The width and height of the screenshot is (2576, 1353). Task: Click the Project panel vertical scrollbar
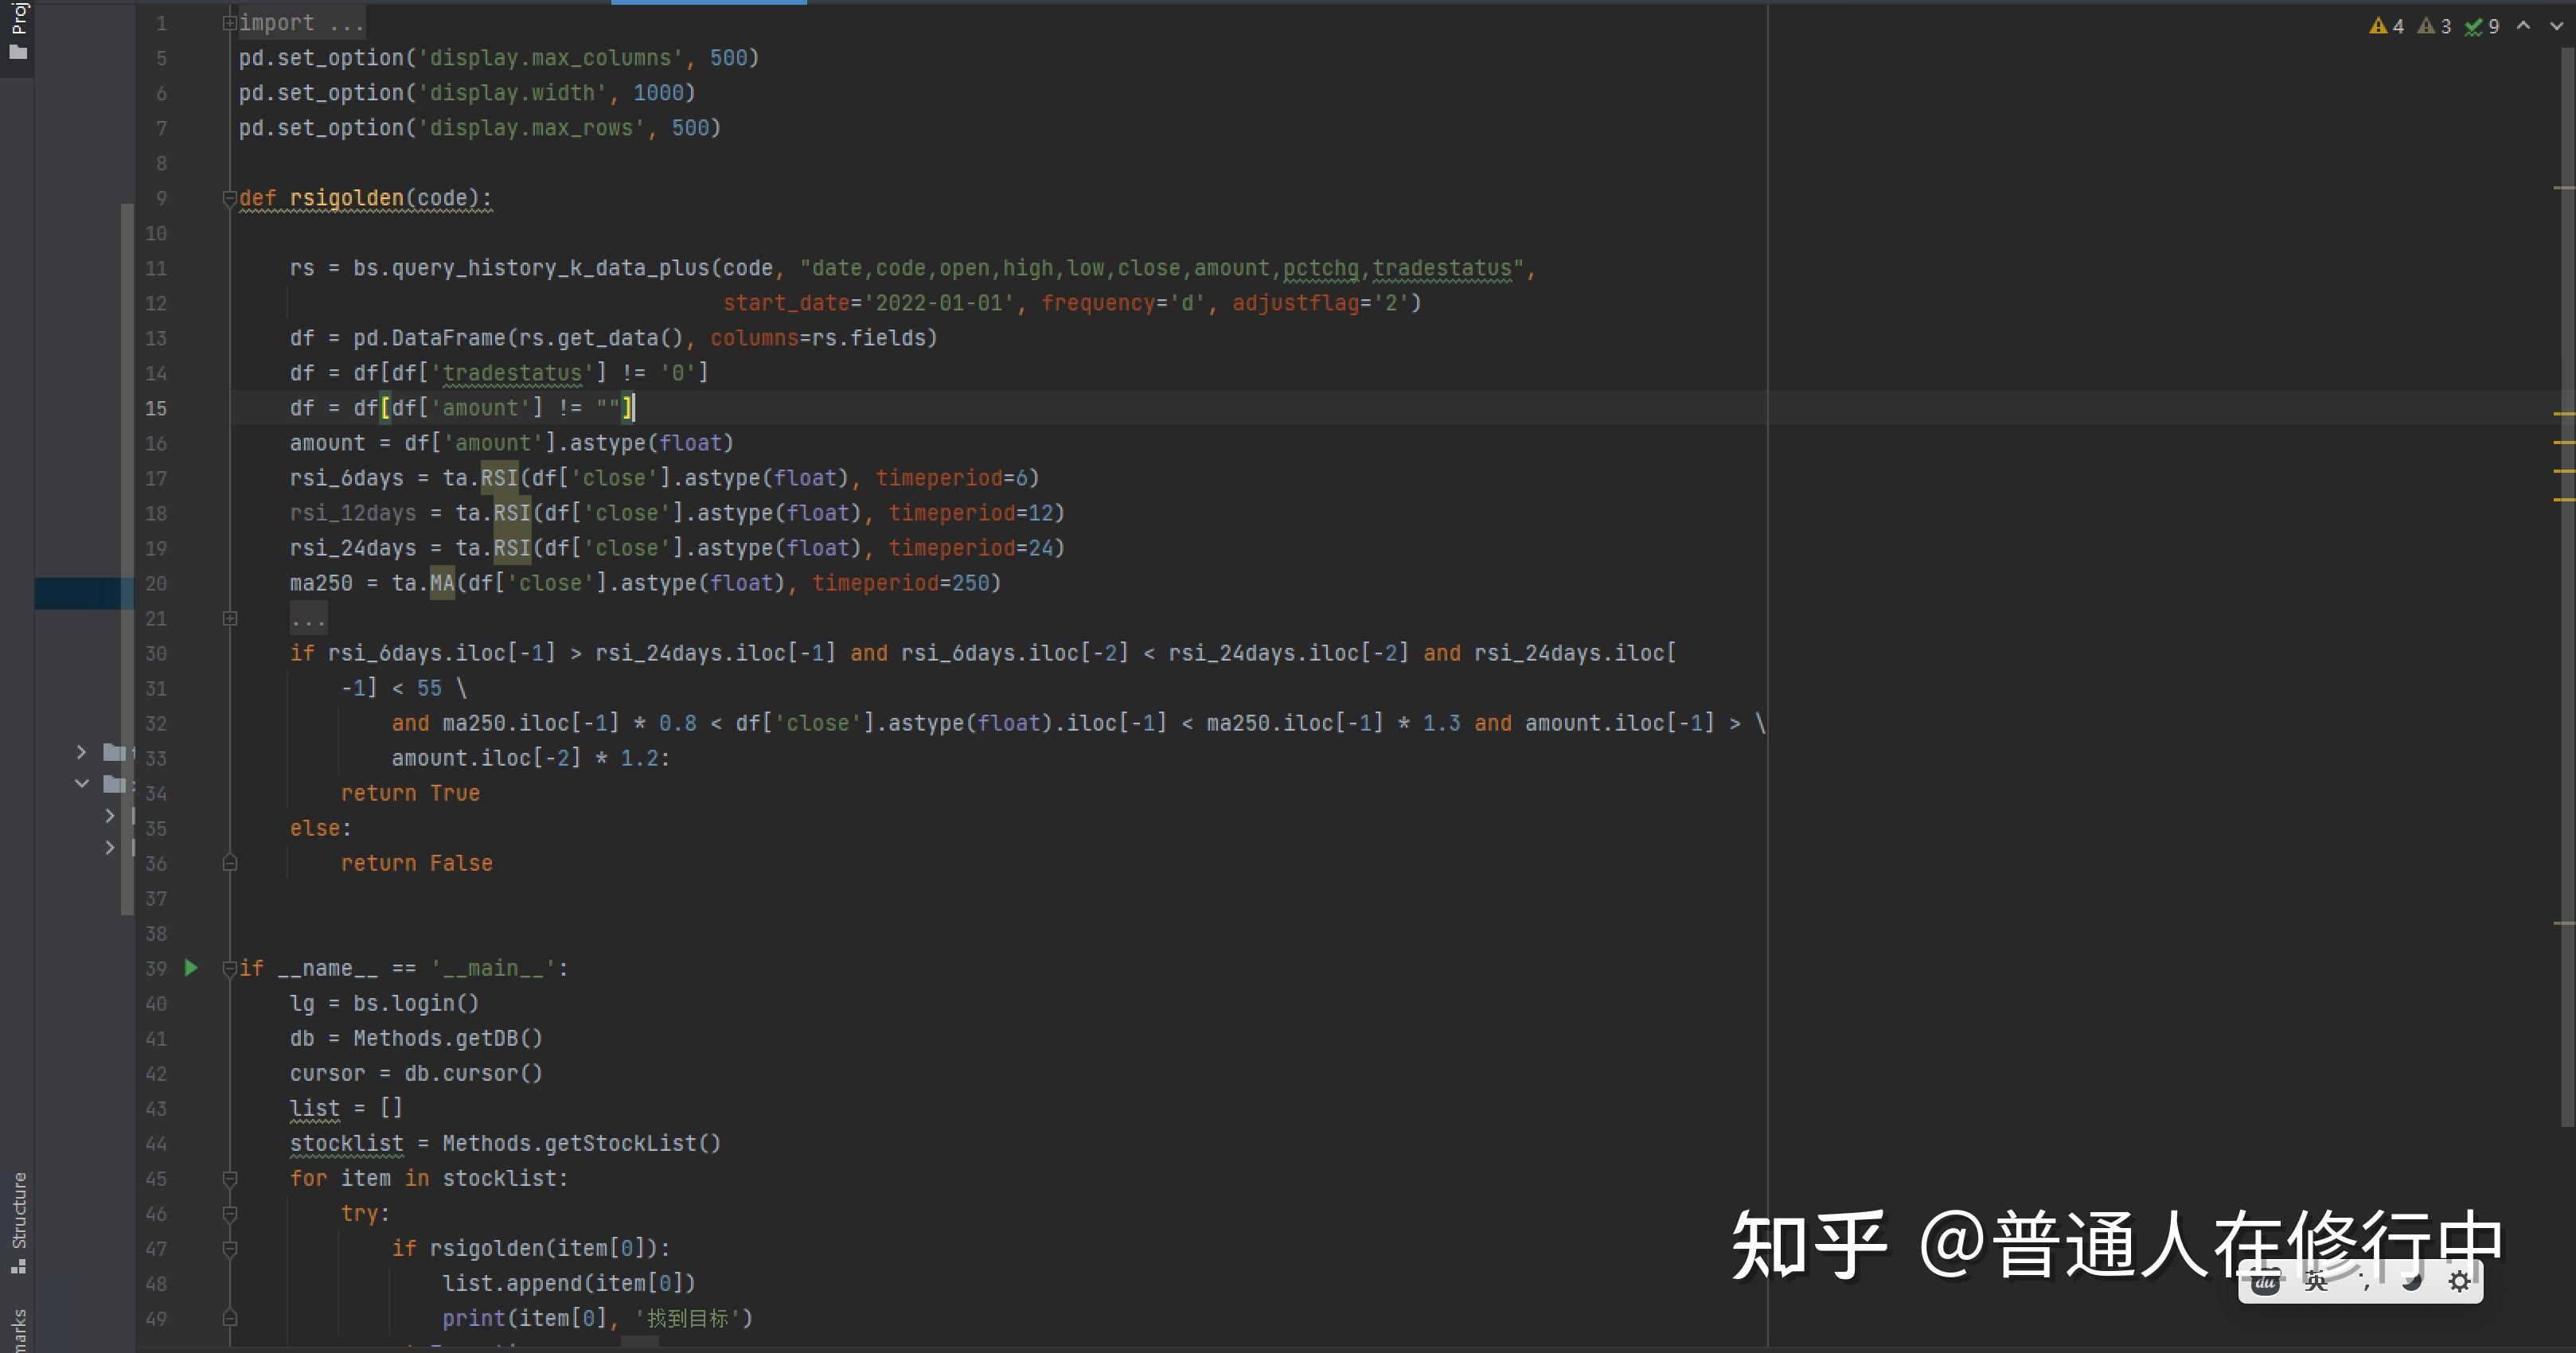[127, 558]
